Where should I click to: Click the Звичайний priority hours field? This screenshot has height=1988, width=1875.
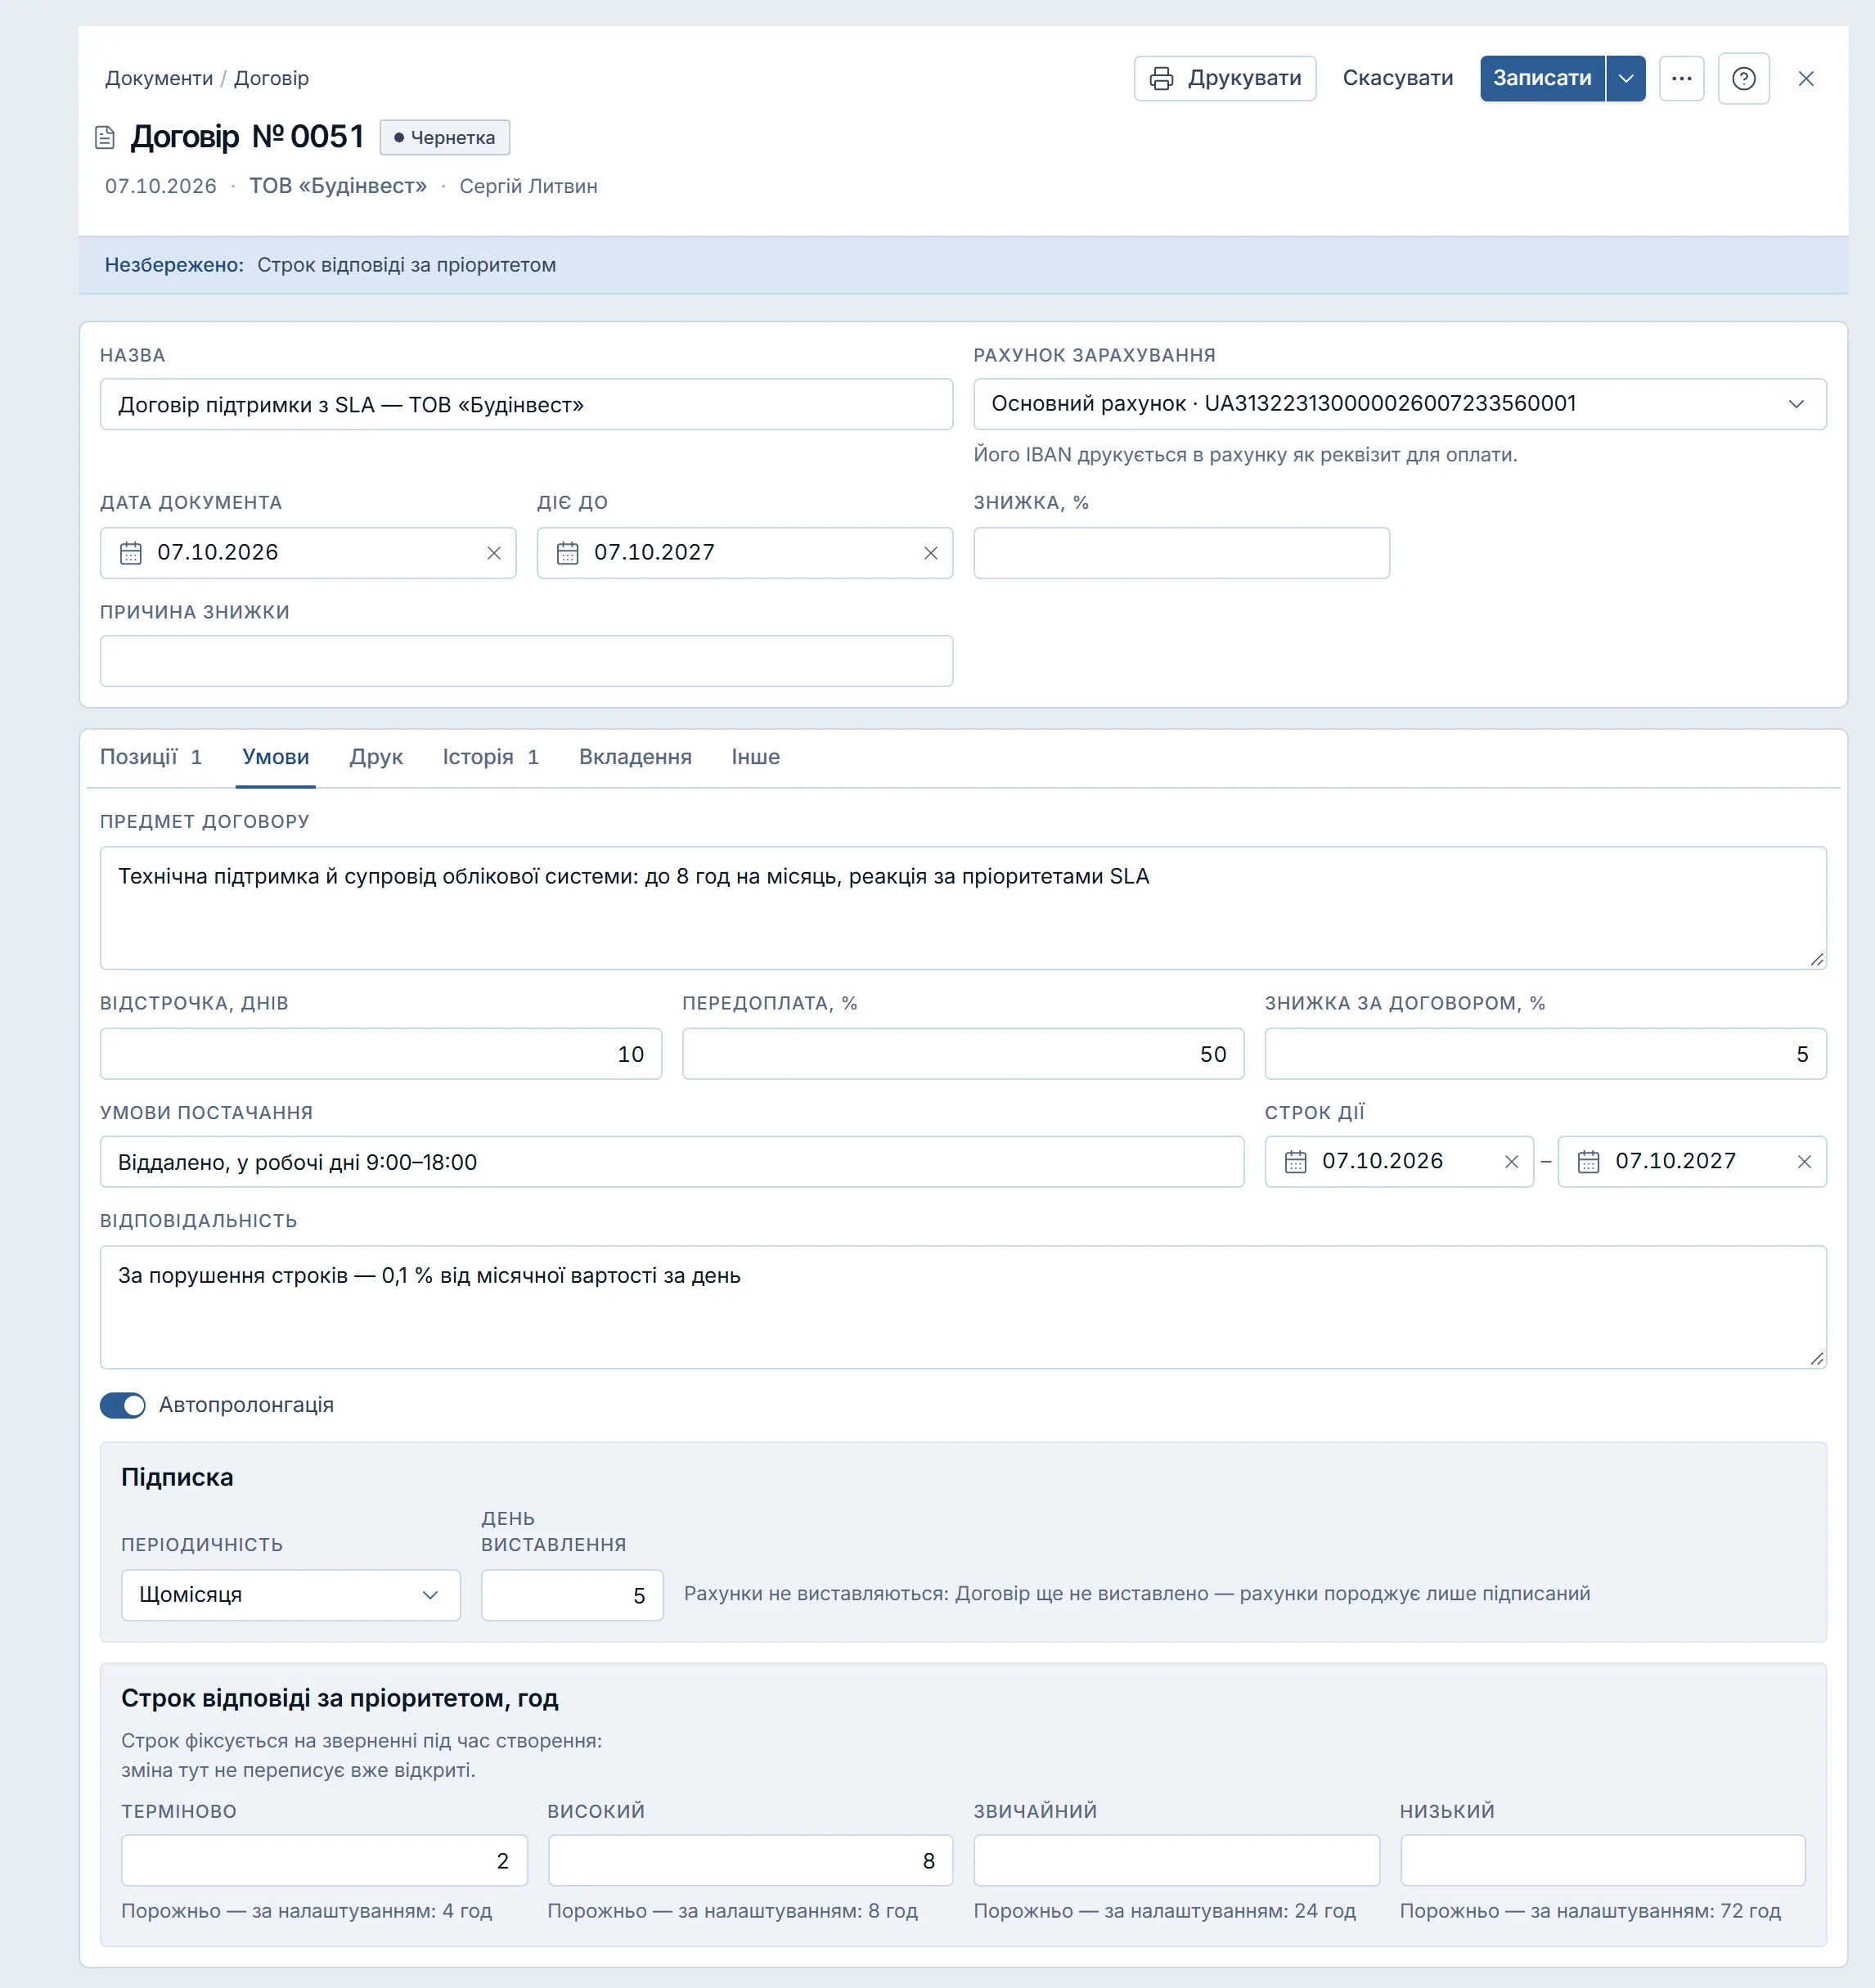click(1176, 1861)
